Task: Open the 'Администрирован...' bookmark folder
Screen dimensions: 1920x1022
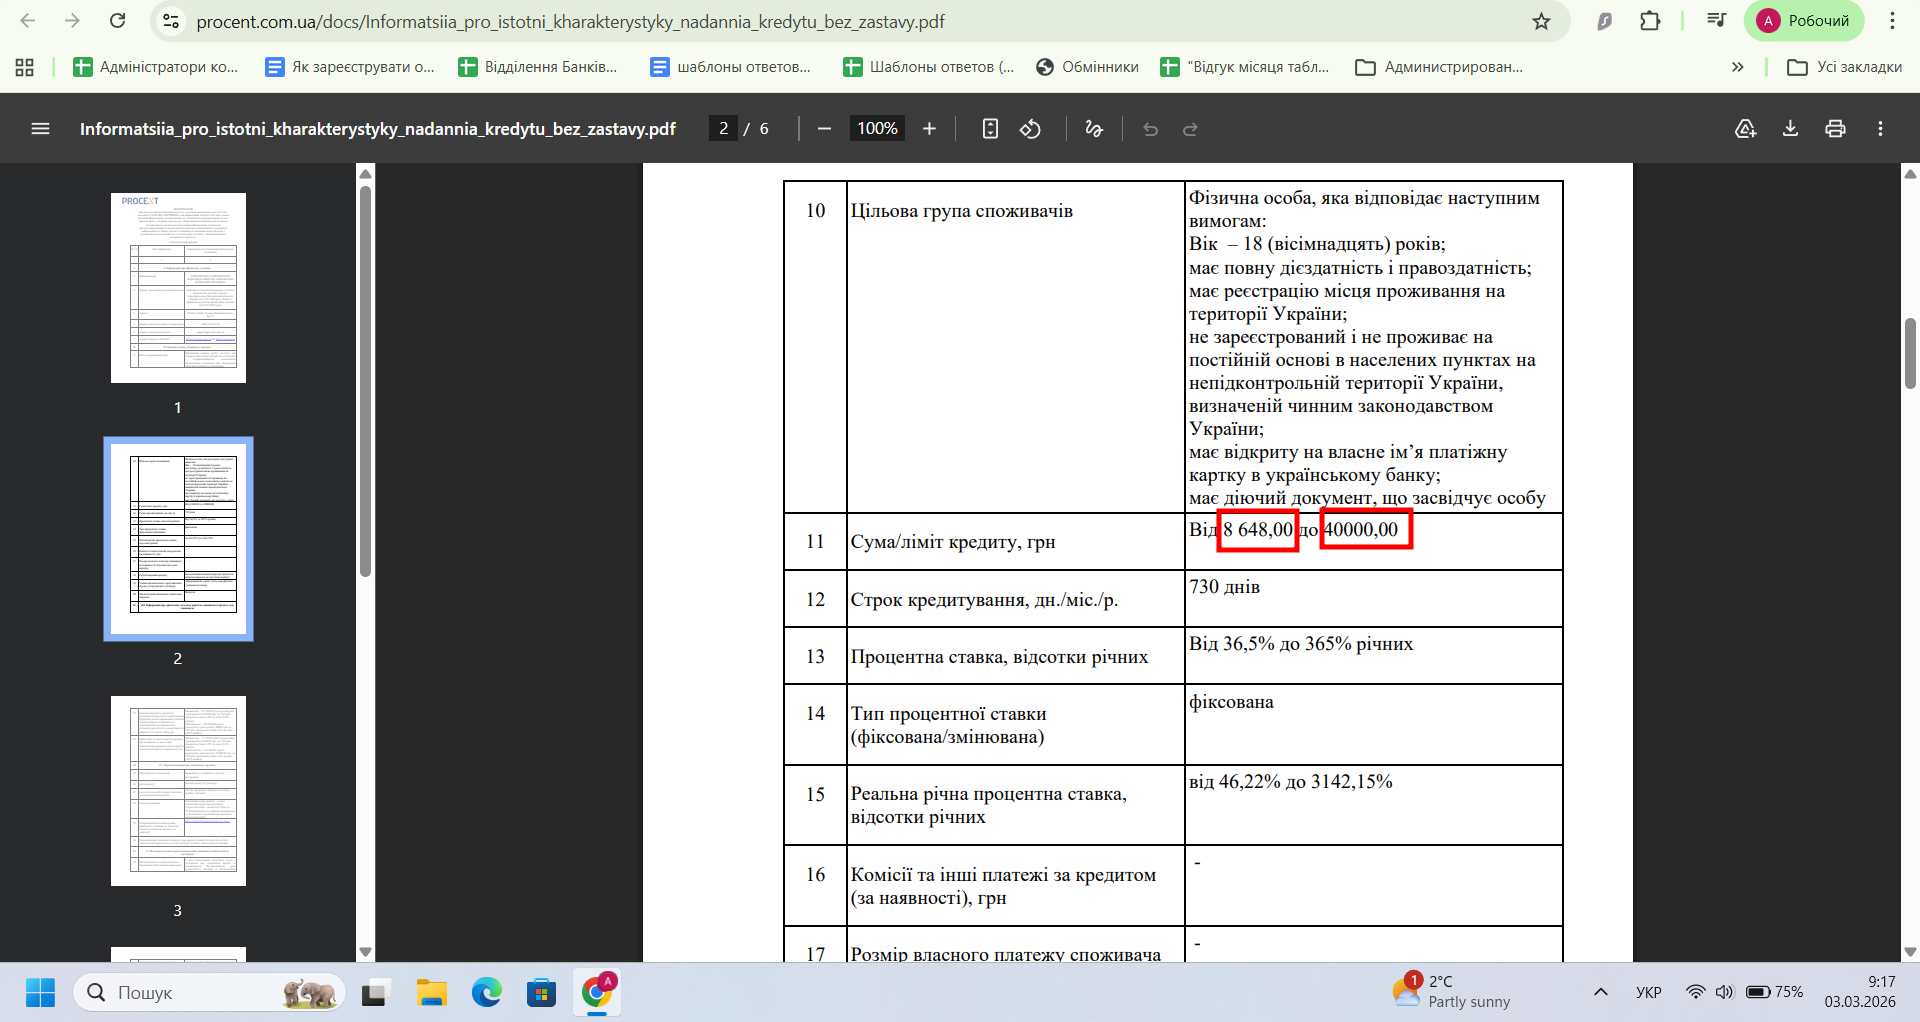Action: coord(1439,67)
